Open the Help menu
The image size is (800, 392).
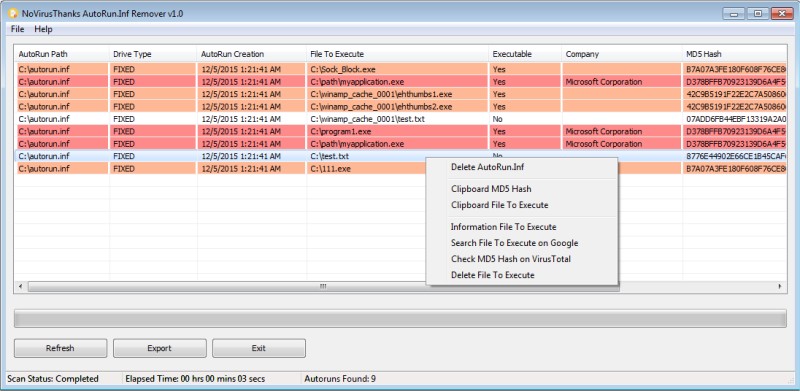coord(43,29)
